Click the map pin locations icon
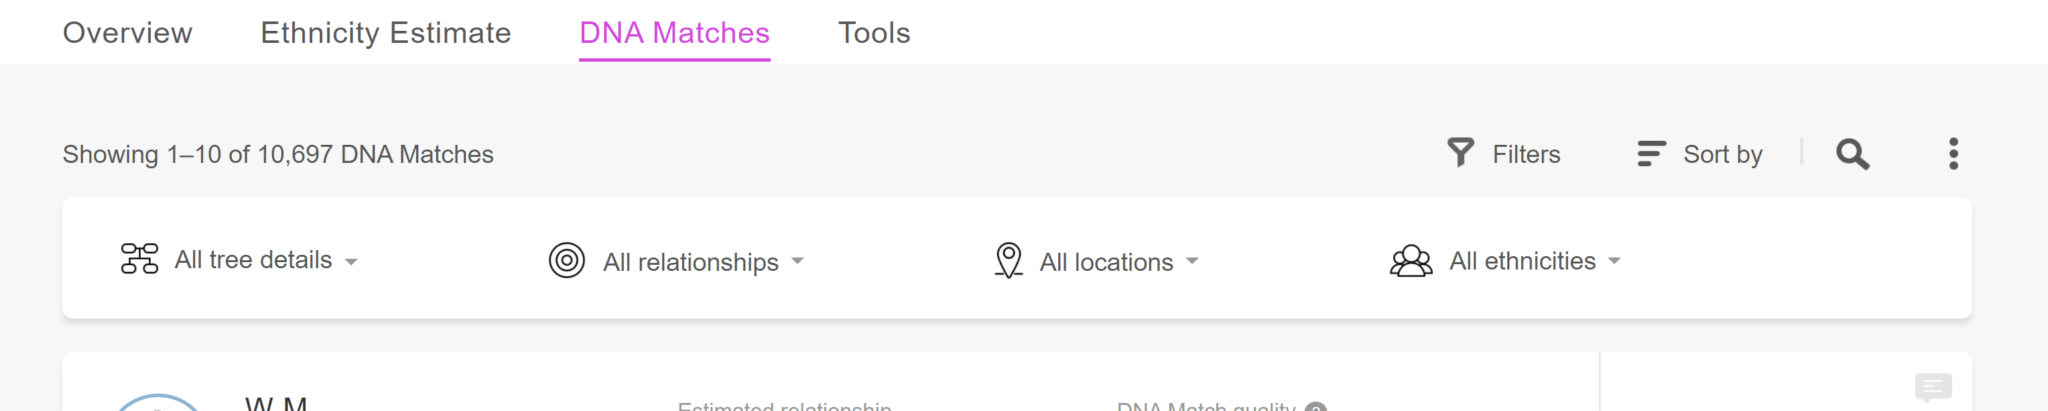Viewport: 2048px width, 411px height. tap(1008, 261)
